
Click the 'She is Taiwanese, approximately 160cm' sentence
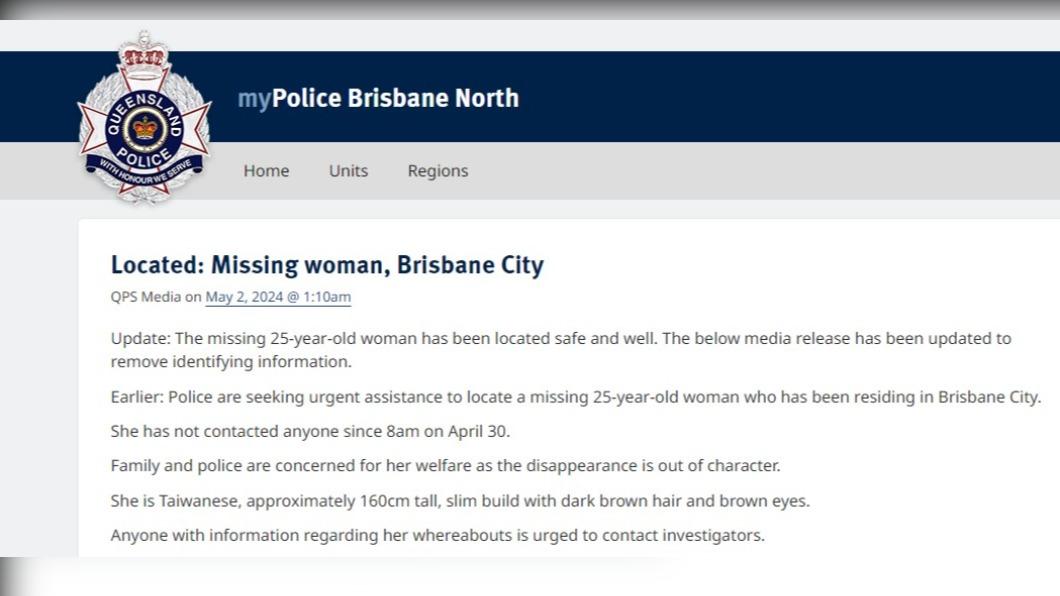point(460,501)
